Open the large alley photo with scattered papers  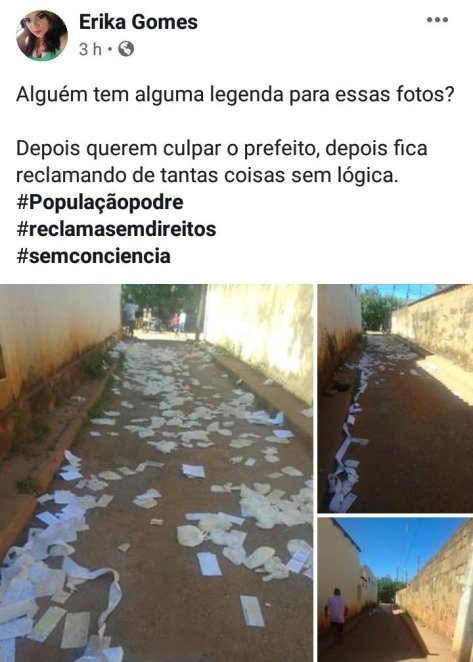point(156,473)
